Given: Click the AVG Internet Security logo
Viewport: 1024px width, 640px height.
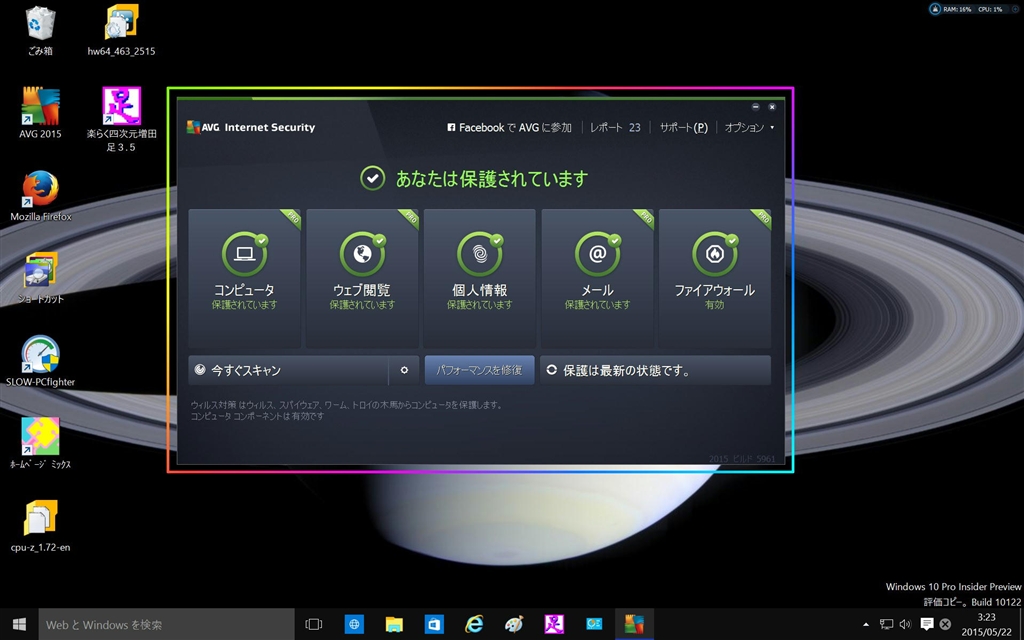Looking at the screenshot, I should 251,127.
